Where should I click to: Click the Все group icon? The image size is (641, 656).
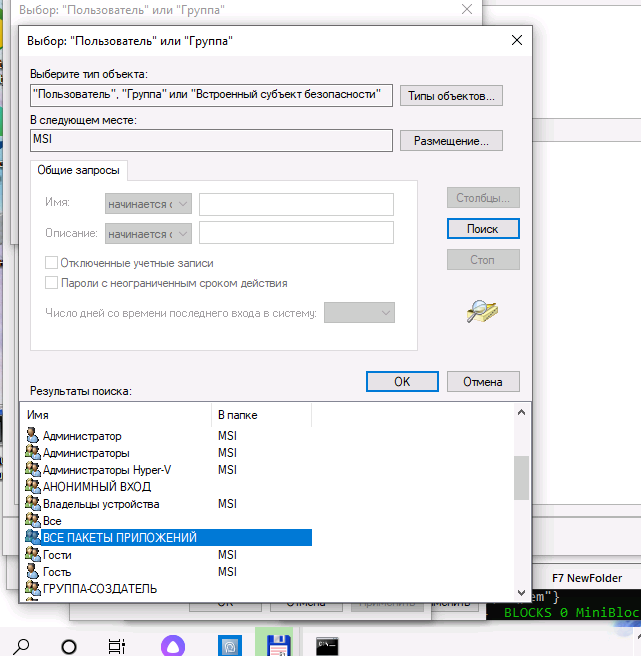[x=33, y=520]
